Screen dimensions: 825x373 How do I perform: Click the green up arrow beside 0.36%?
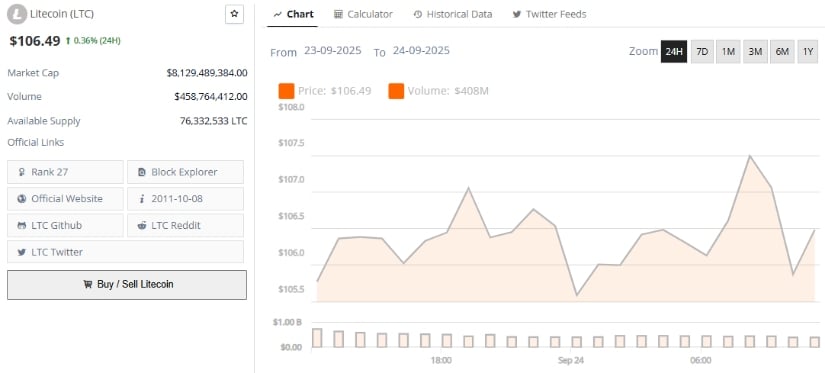click(68, 41)
